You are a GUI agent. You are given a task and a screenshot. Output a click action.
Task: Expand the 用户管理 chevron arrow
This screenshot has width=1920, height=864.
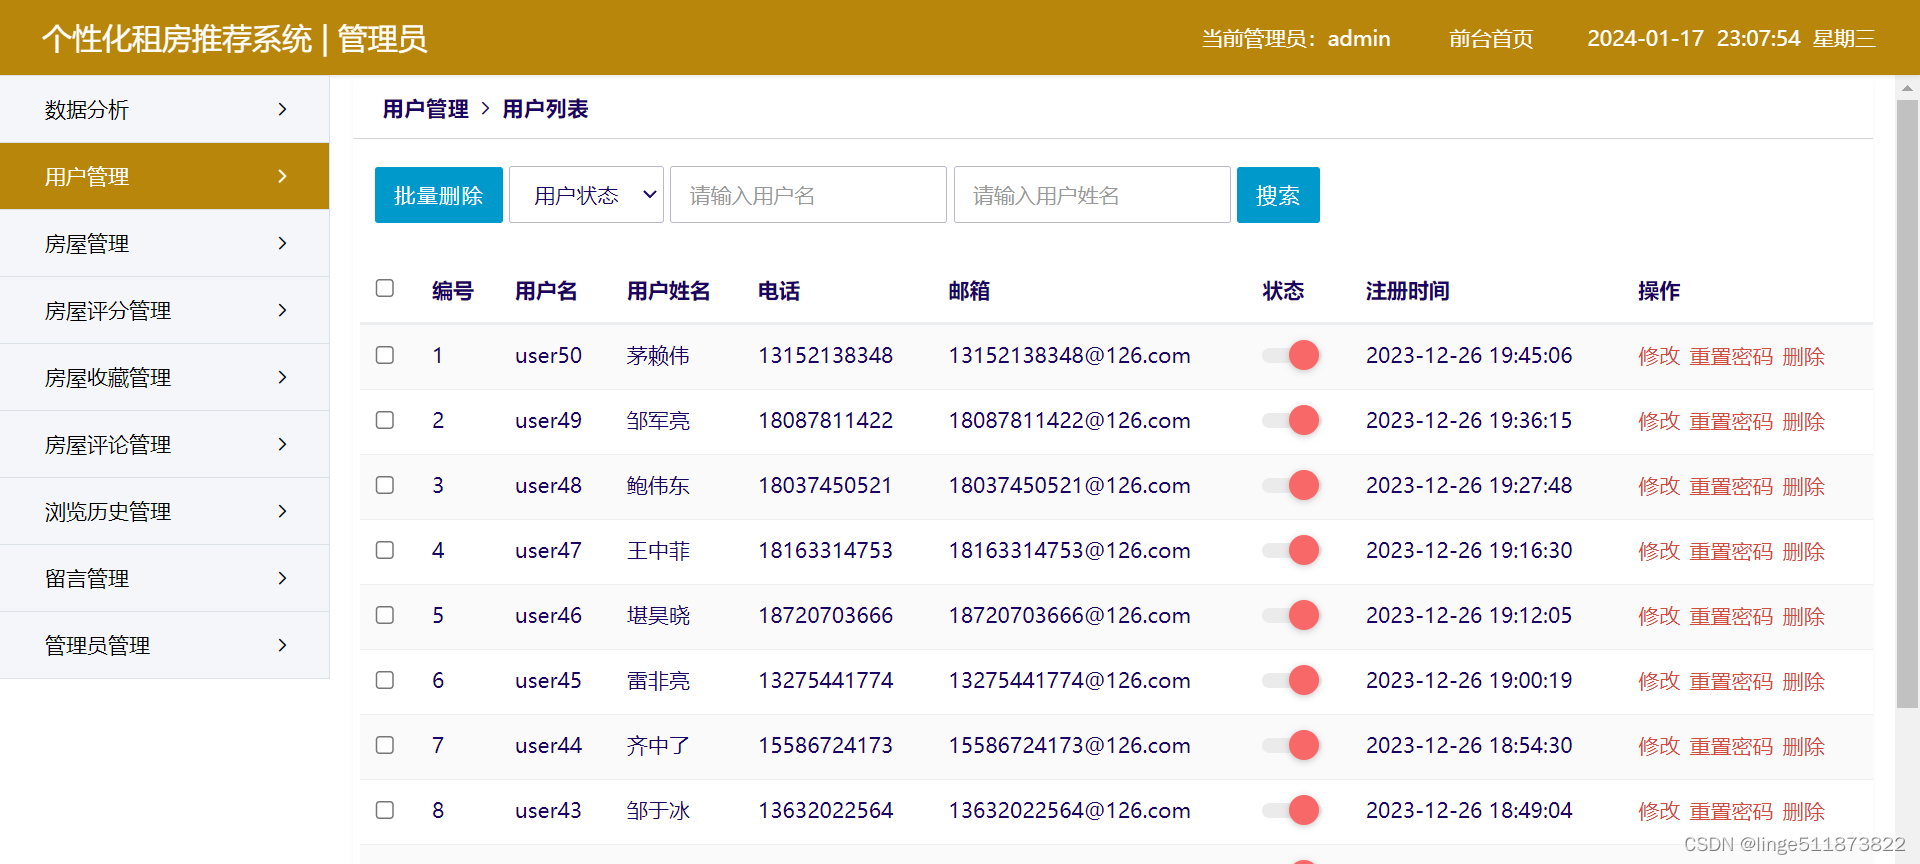click(282, 176)
